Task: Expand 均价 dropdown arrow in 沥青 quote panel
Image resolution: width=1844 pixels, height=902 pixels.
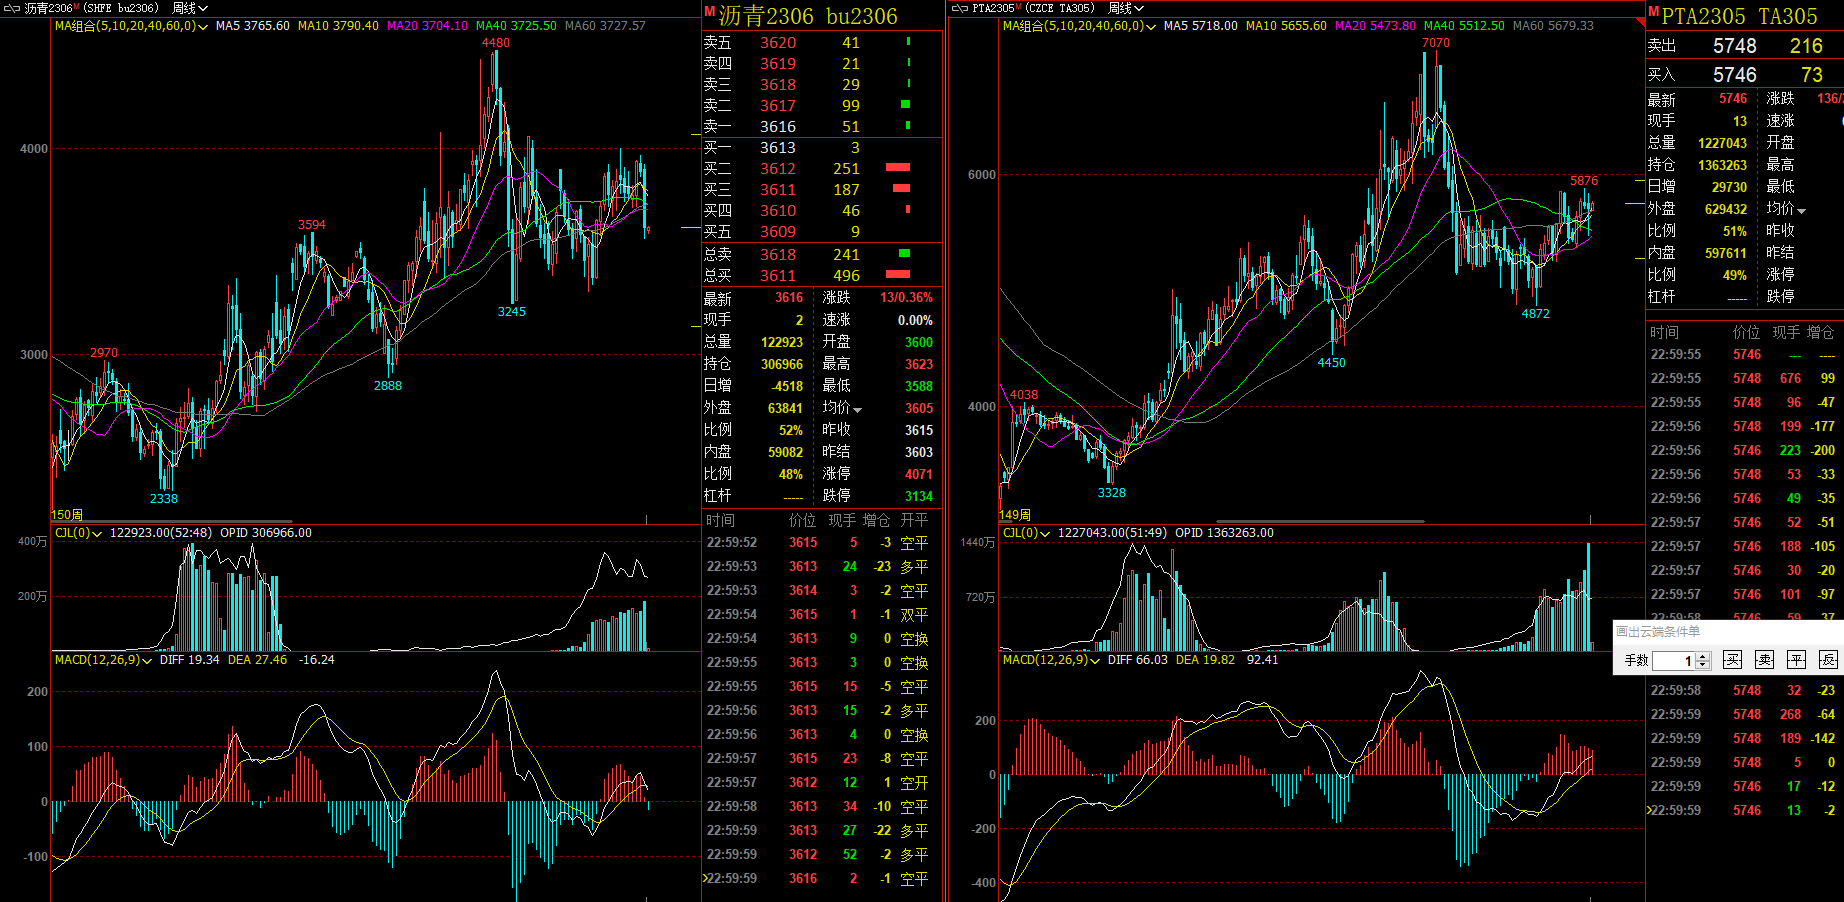Action: coord(858,409)
